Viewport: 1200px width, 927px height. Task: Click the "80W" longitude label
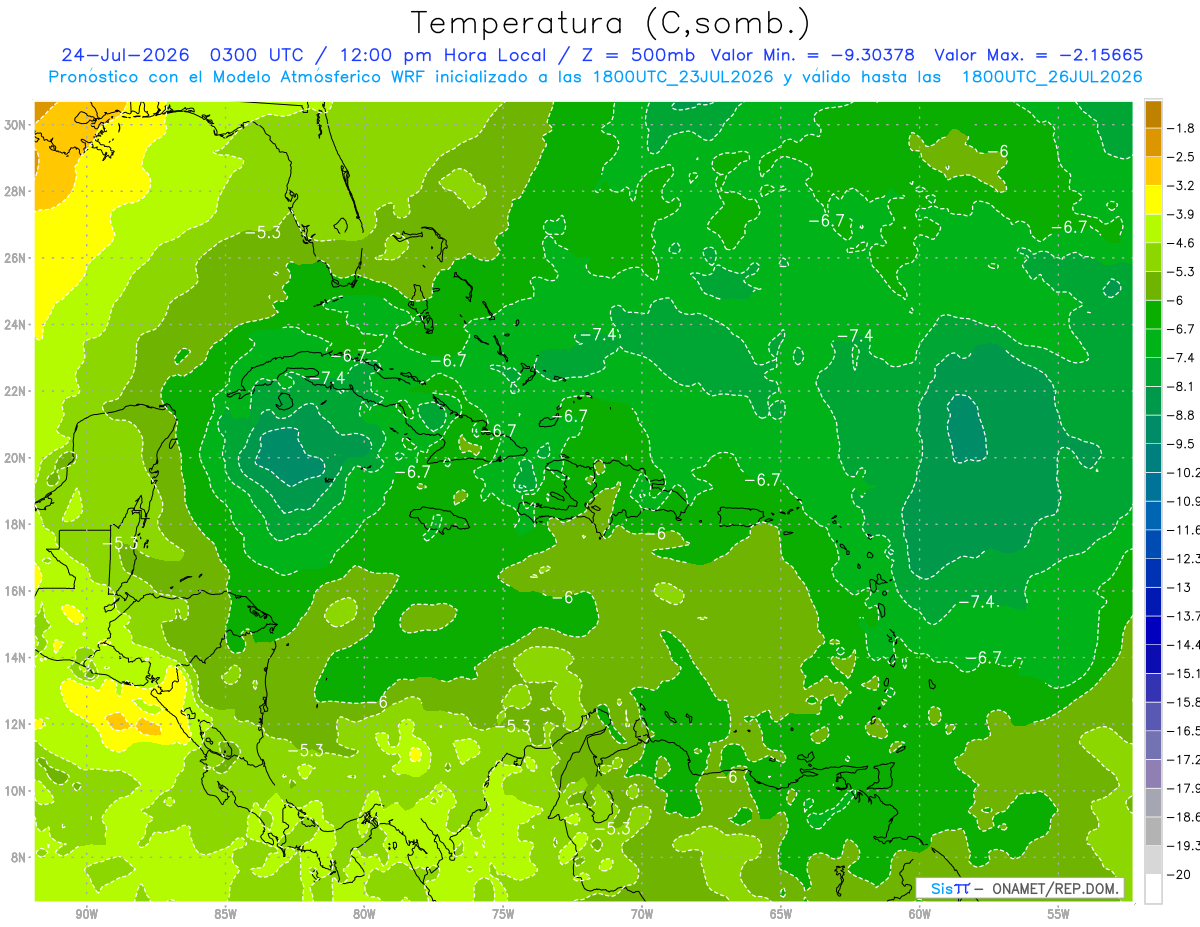pos(364,914)
